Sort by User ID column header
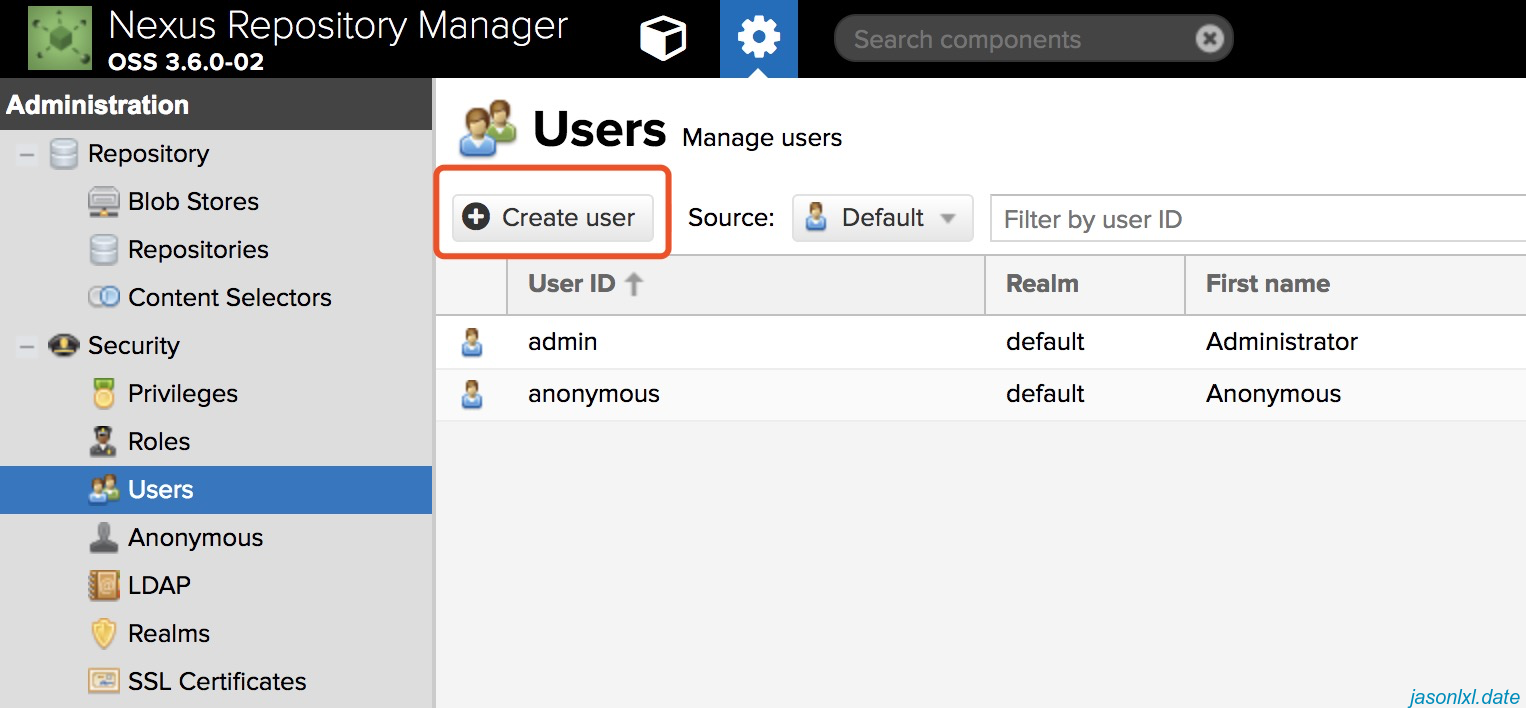 tap(746, 284)
